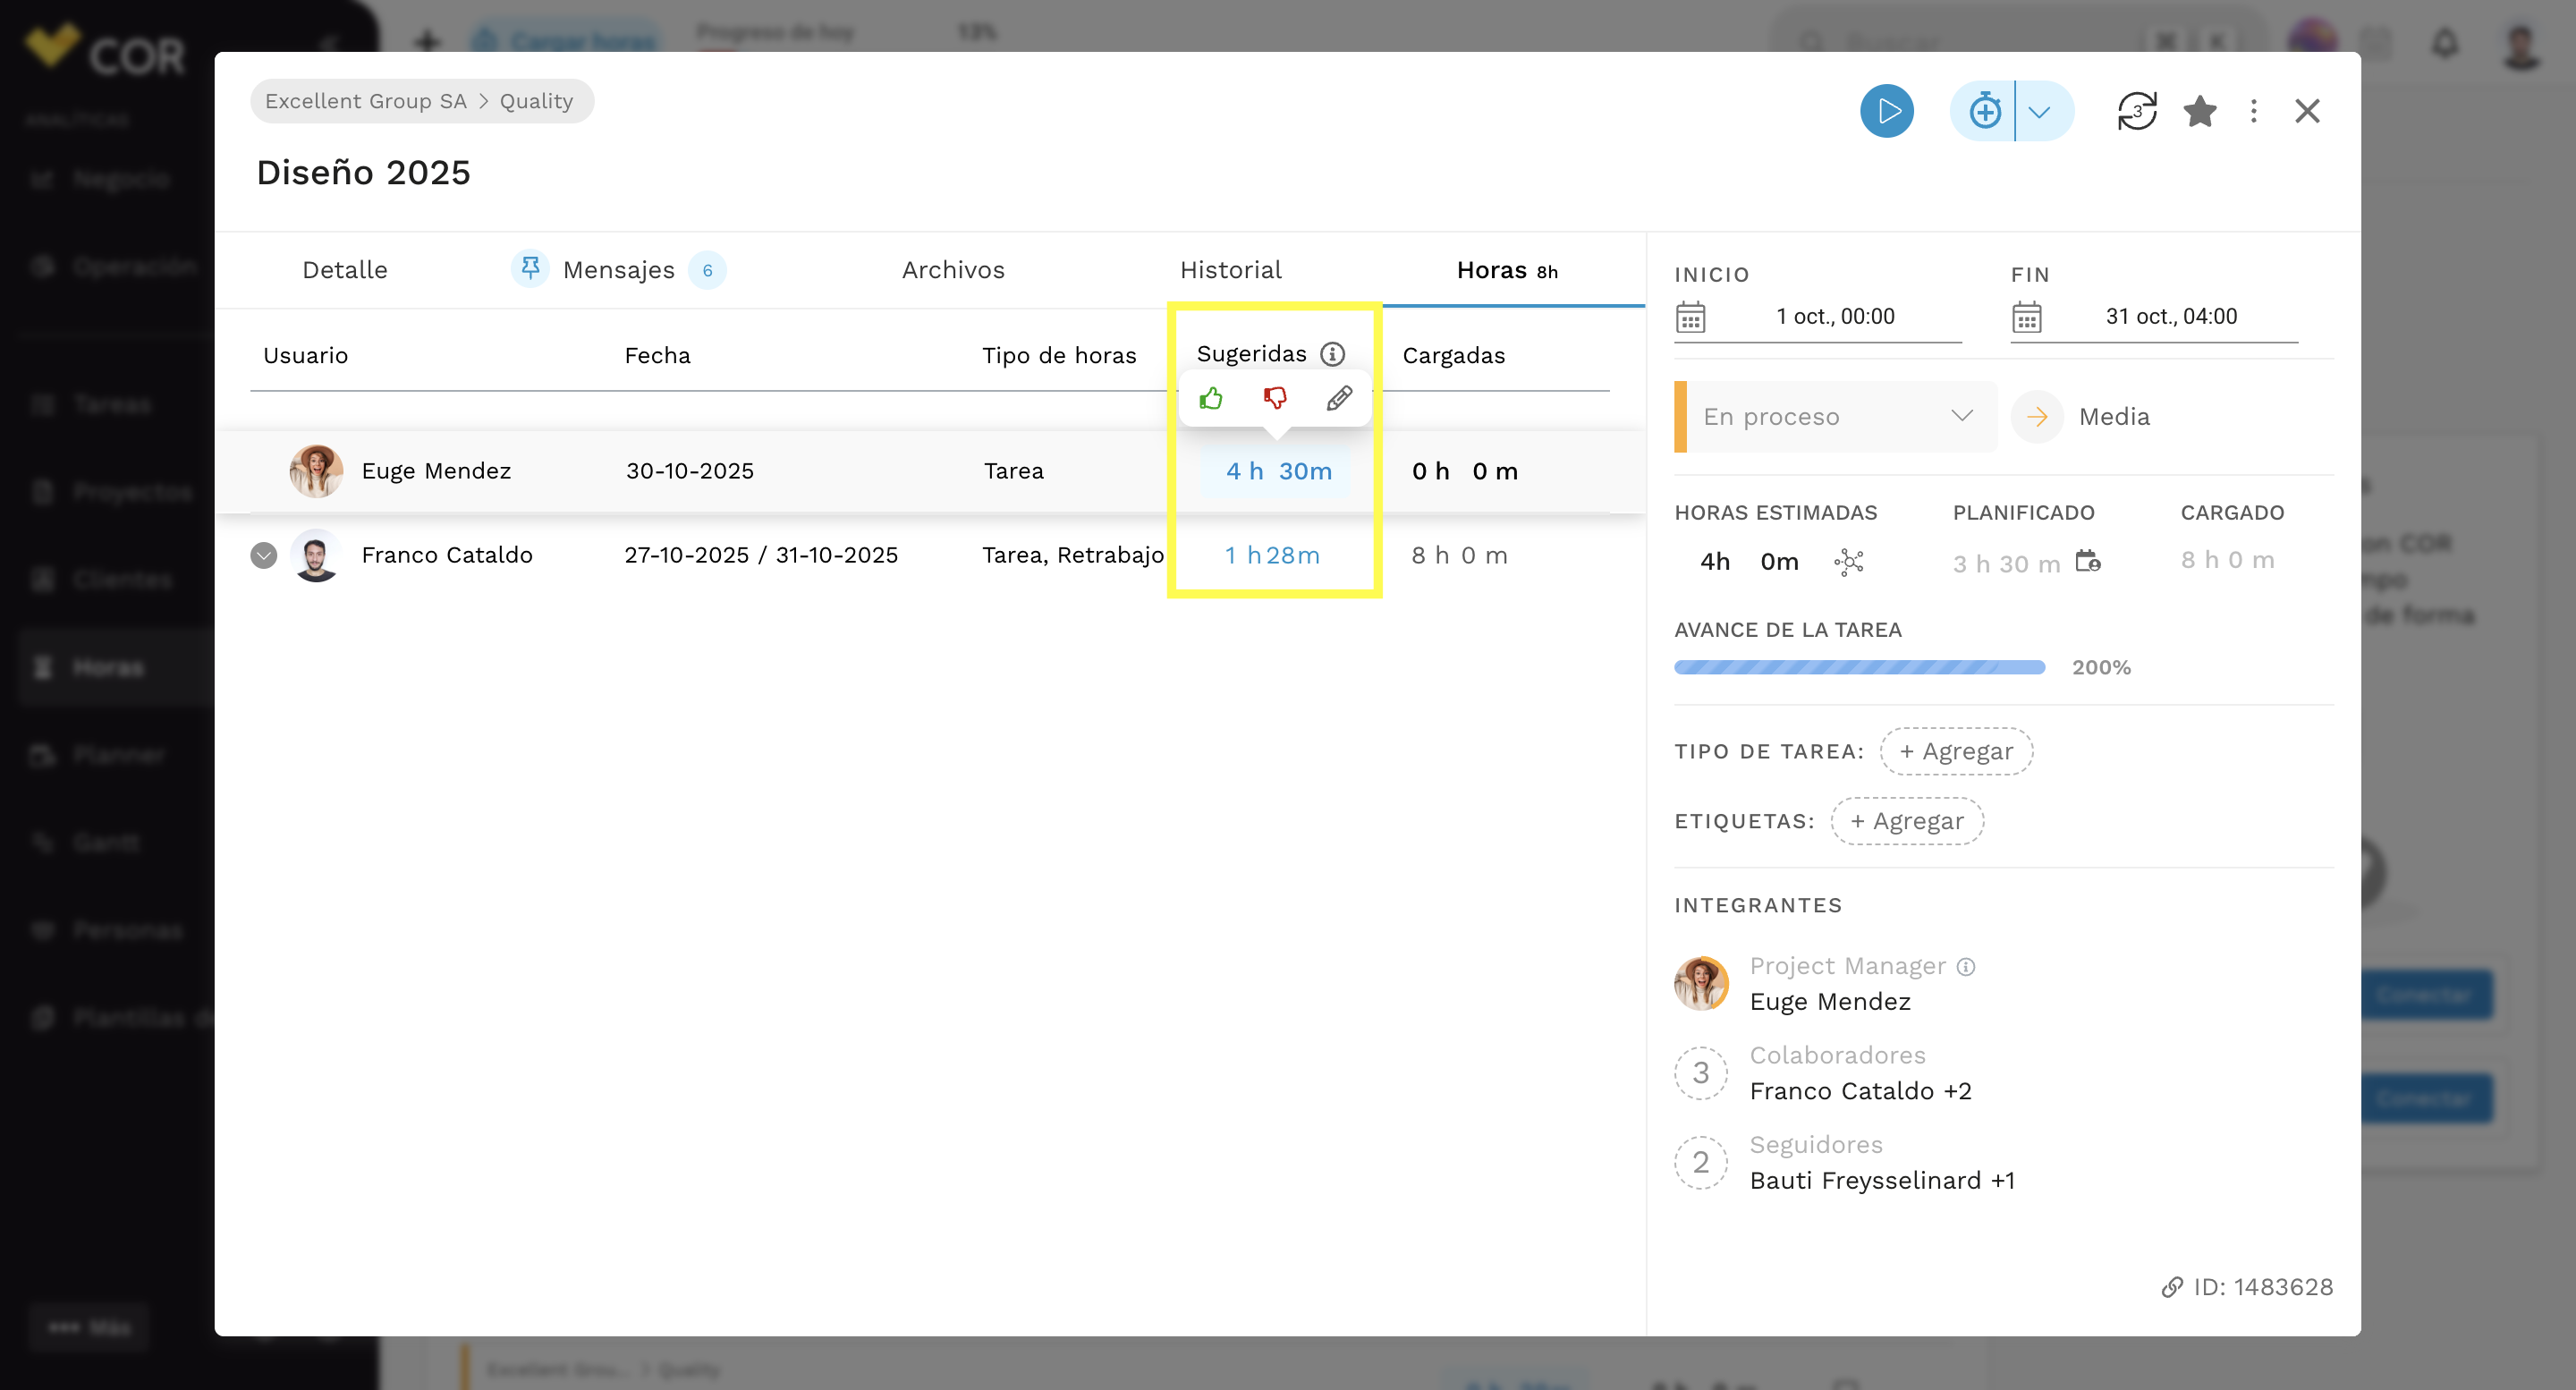Open the En proceso status dropdown
Image resolution: width=2576 pixels, height=1390 pixels.
point(1836,417)
